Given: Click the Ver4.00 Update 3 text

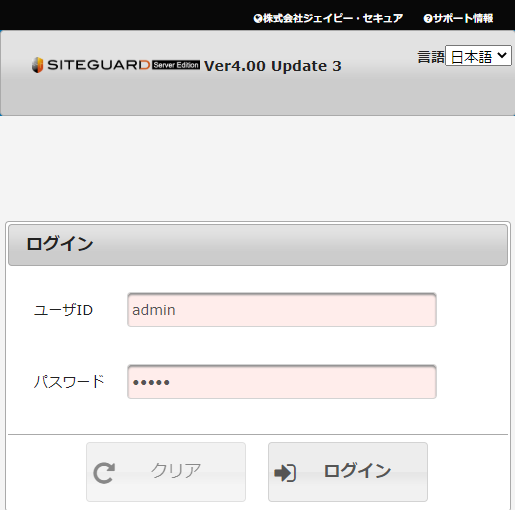Looking at the screenshot, I should 273,66.
